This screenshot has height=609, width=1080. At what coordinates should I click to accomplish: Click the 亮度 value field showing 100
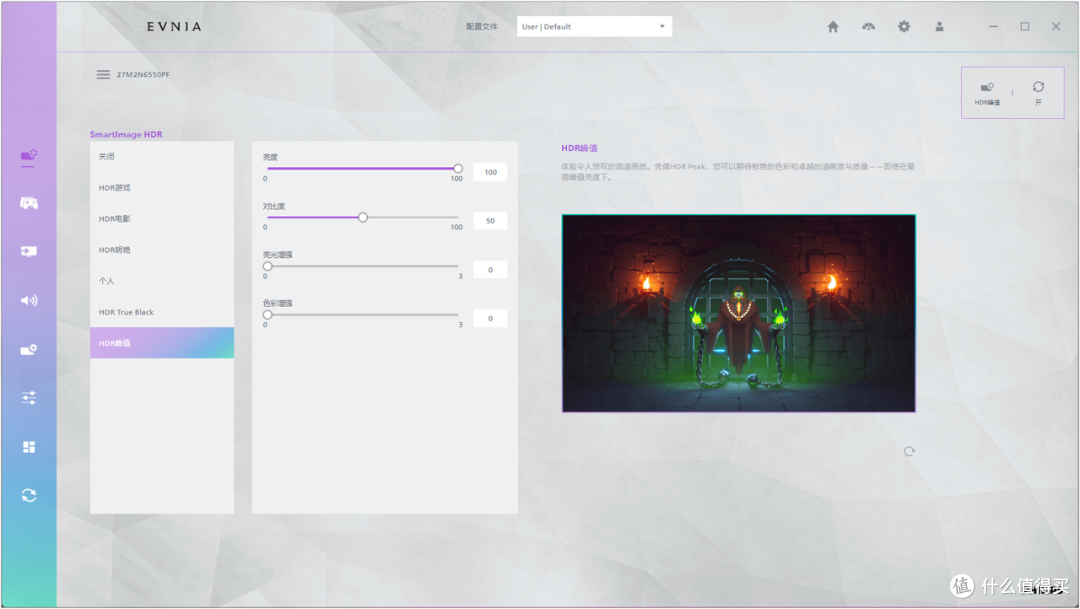point(490,172)
